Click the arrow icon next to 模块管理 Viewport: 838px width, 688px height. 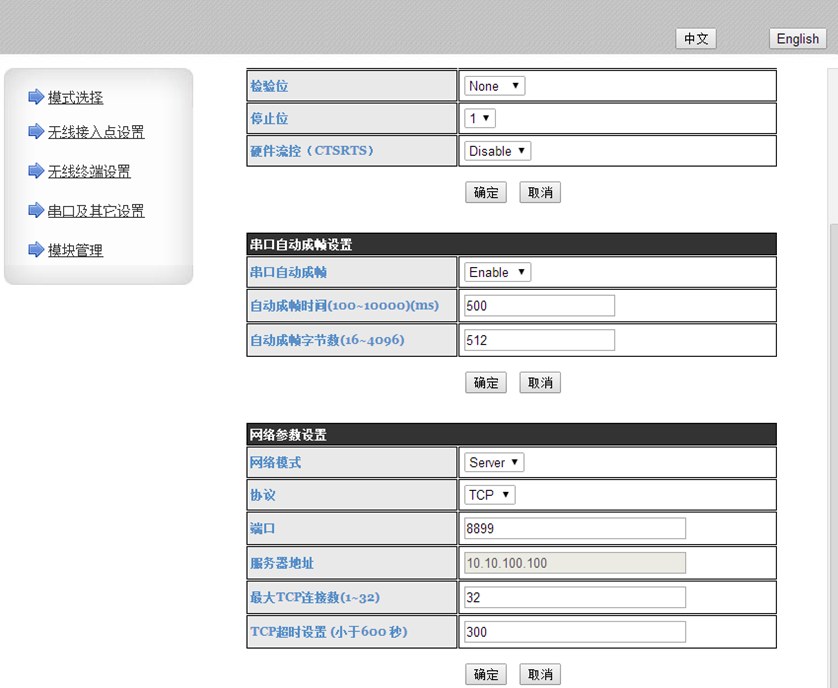tap(36, 250)
